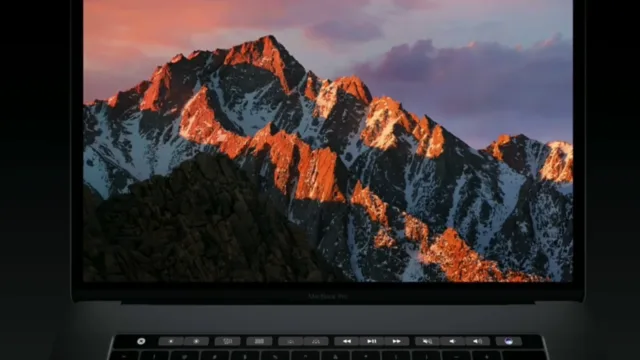This screenshot has height=360, width=640.
Task: Lower display brightness on the Touch Bar
Action: pos(171,341)
